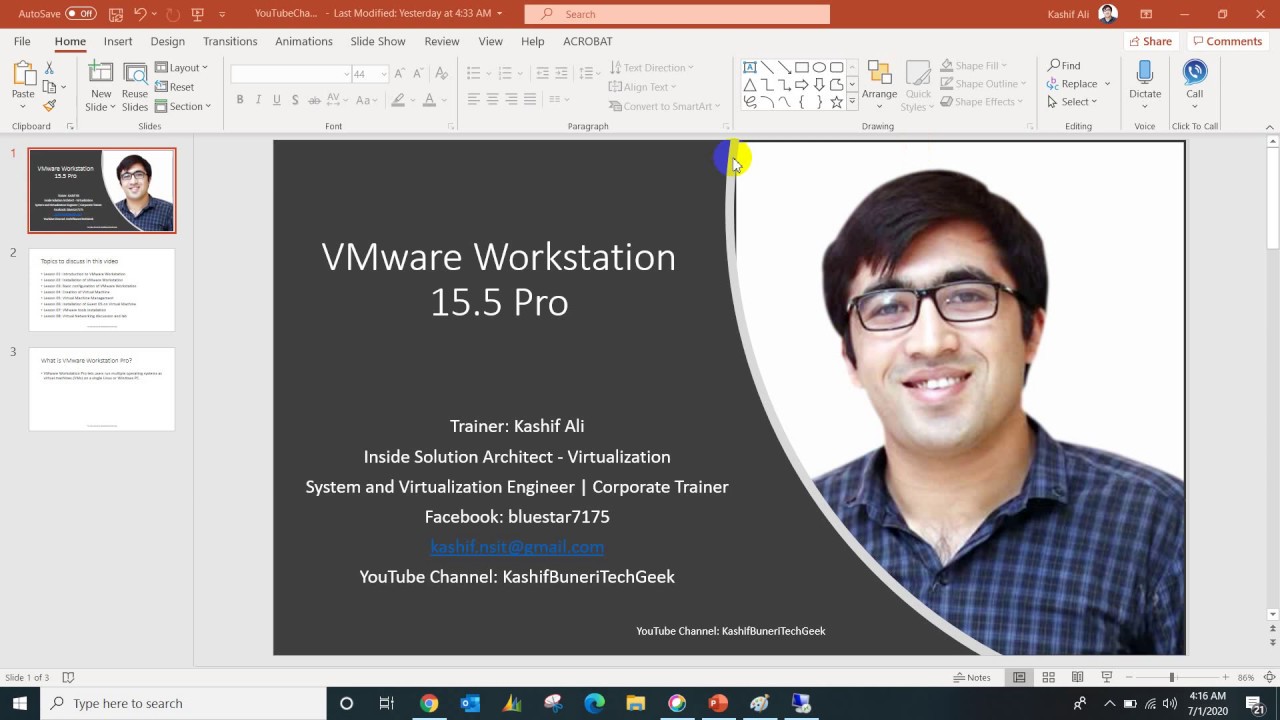1280x720 pixels.
Task: Open the ACROBAT tab
Action: 588,41
